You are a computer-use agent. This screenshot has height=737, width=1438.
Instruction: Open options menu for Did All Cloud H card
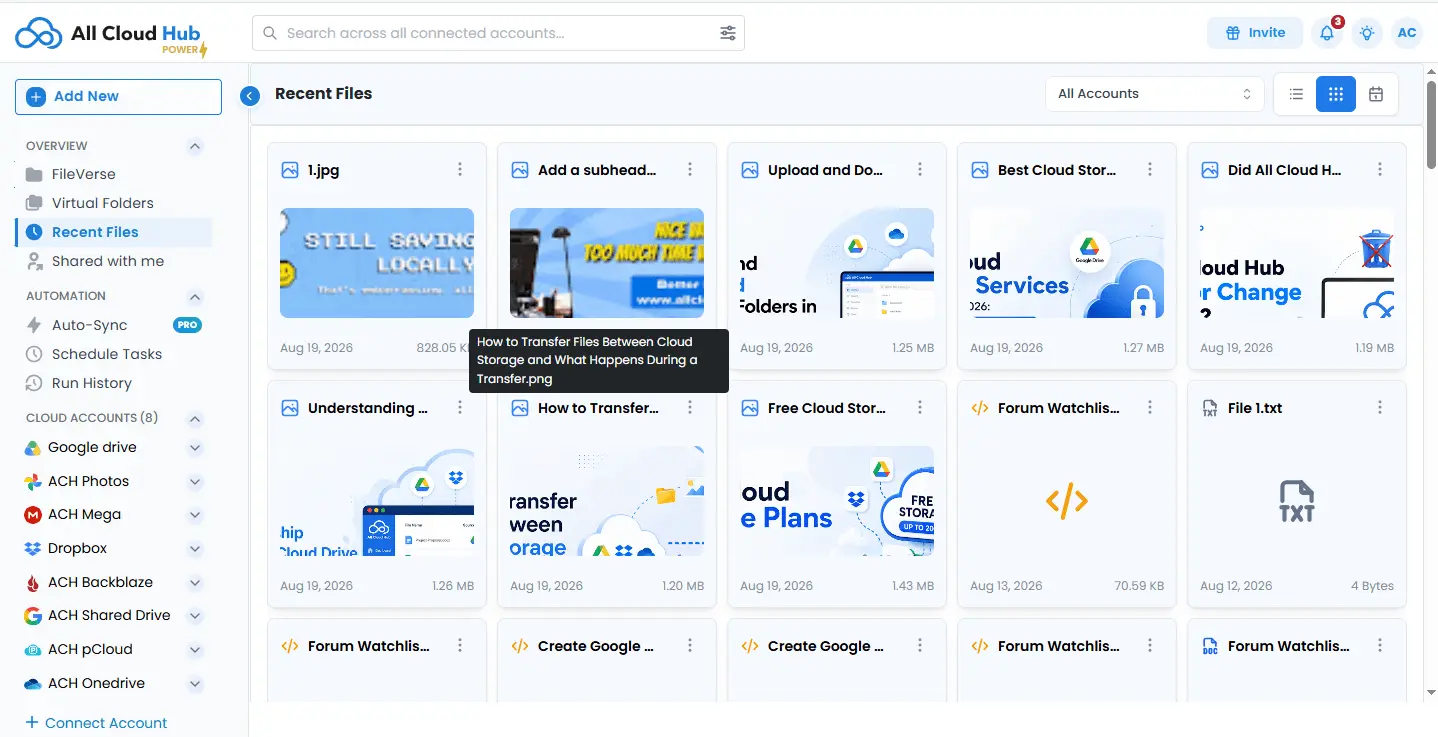coord(1380,170)
